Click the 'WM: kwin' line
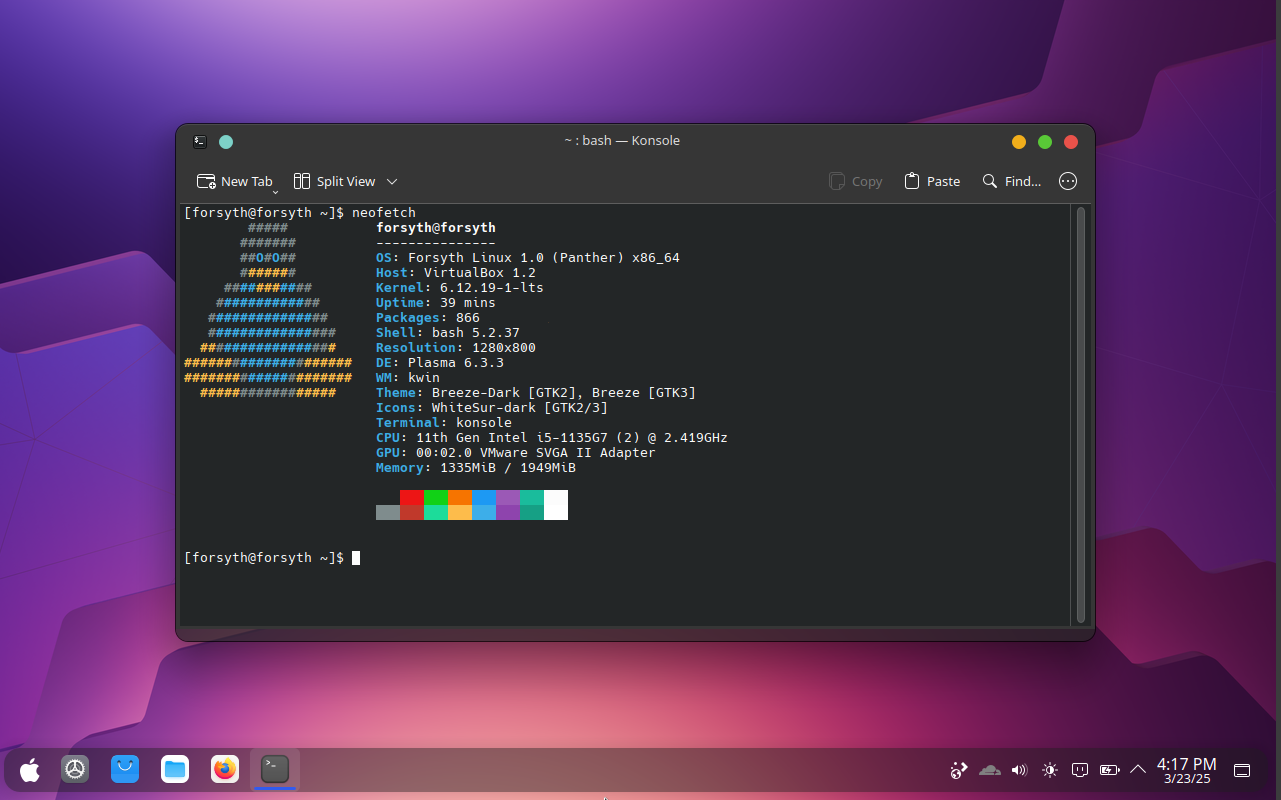 [408, 378]
